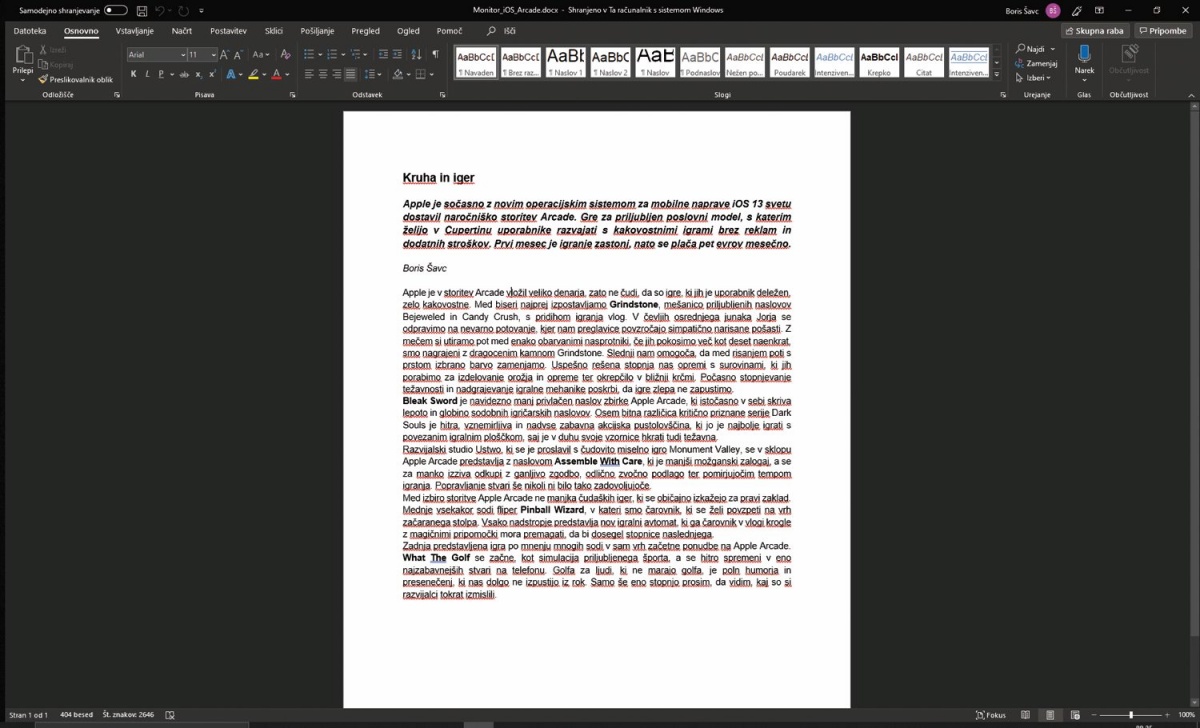Decrease the paragraph indent
The width and height of the screenshot is (1200, 728).
pyautogui.click(x=383, y=54)
